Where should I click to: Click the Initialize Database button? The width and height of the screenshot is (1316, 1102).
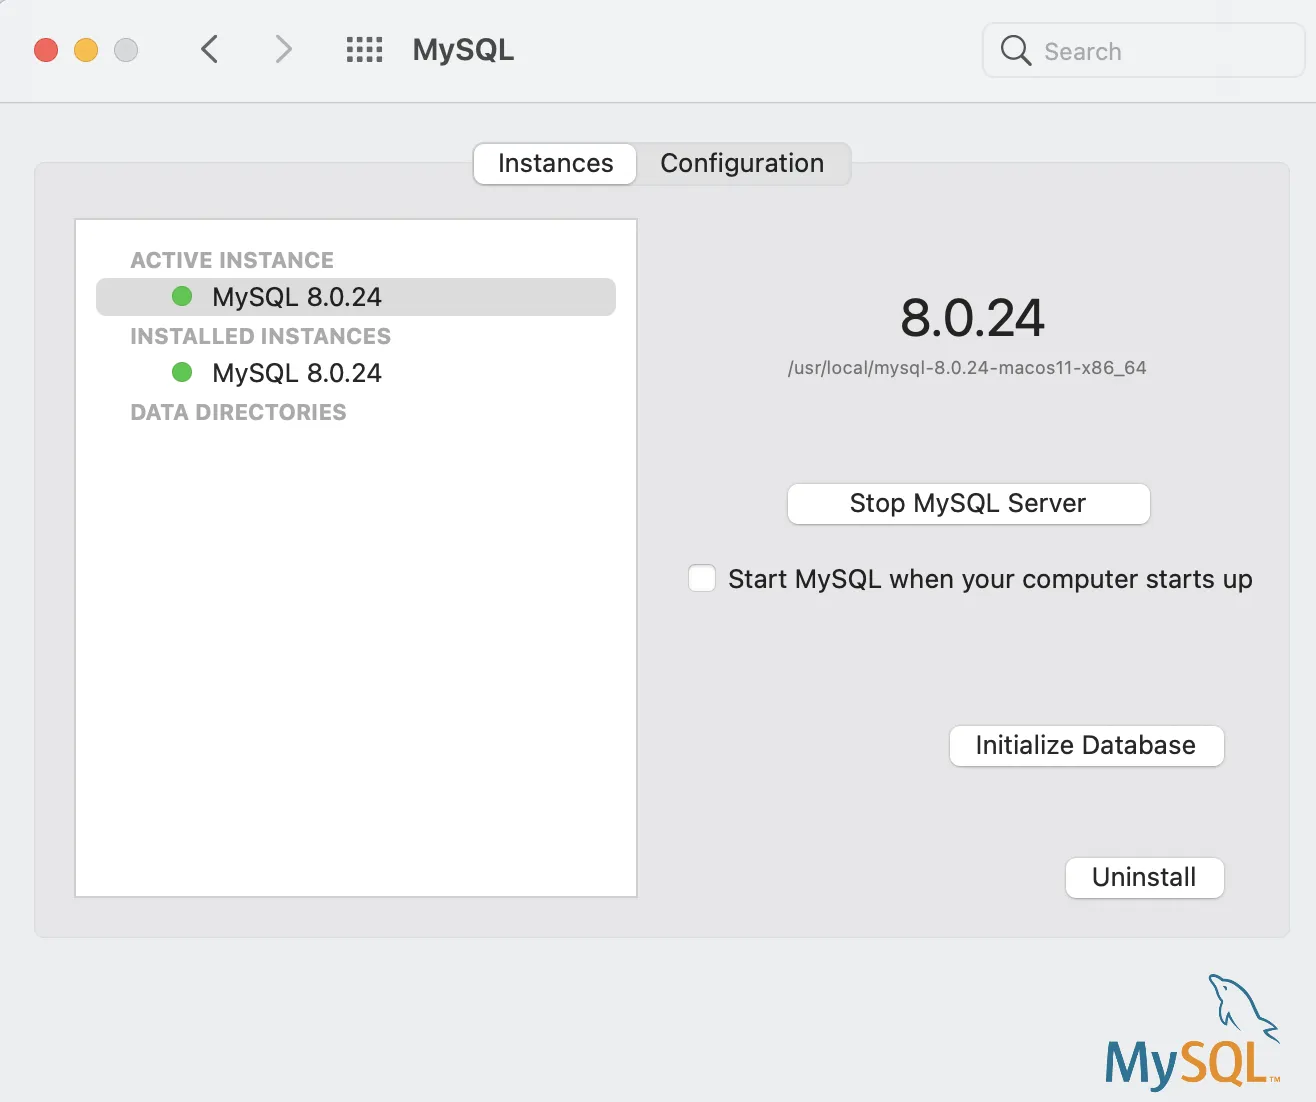point(1086,745)
